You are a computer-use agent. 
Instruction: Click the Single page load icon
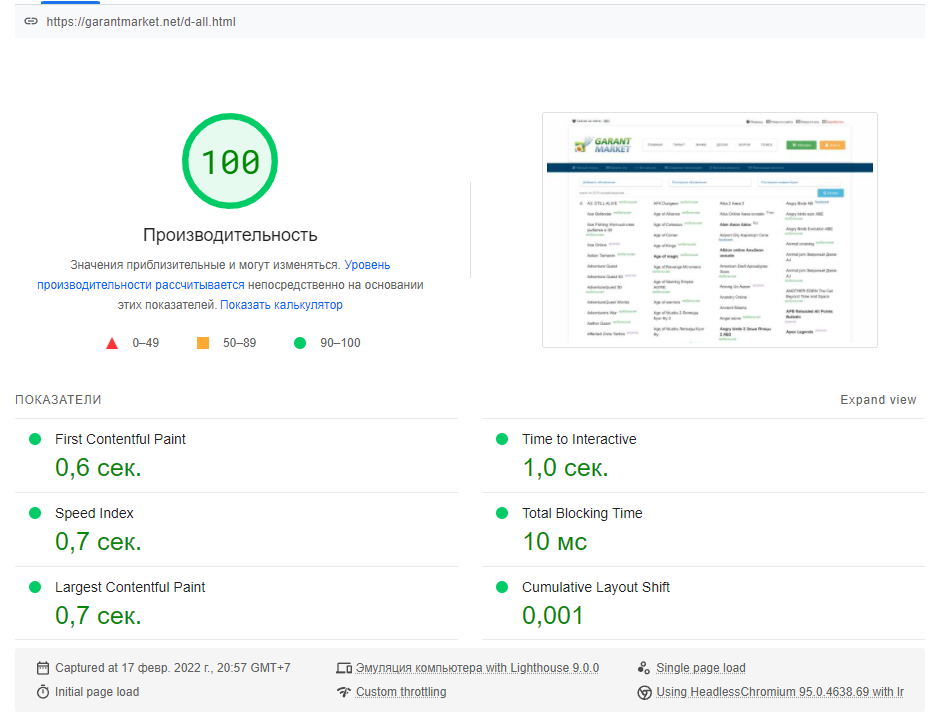click(644, 668)
